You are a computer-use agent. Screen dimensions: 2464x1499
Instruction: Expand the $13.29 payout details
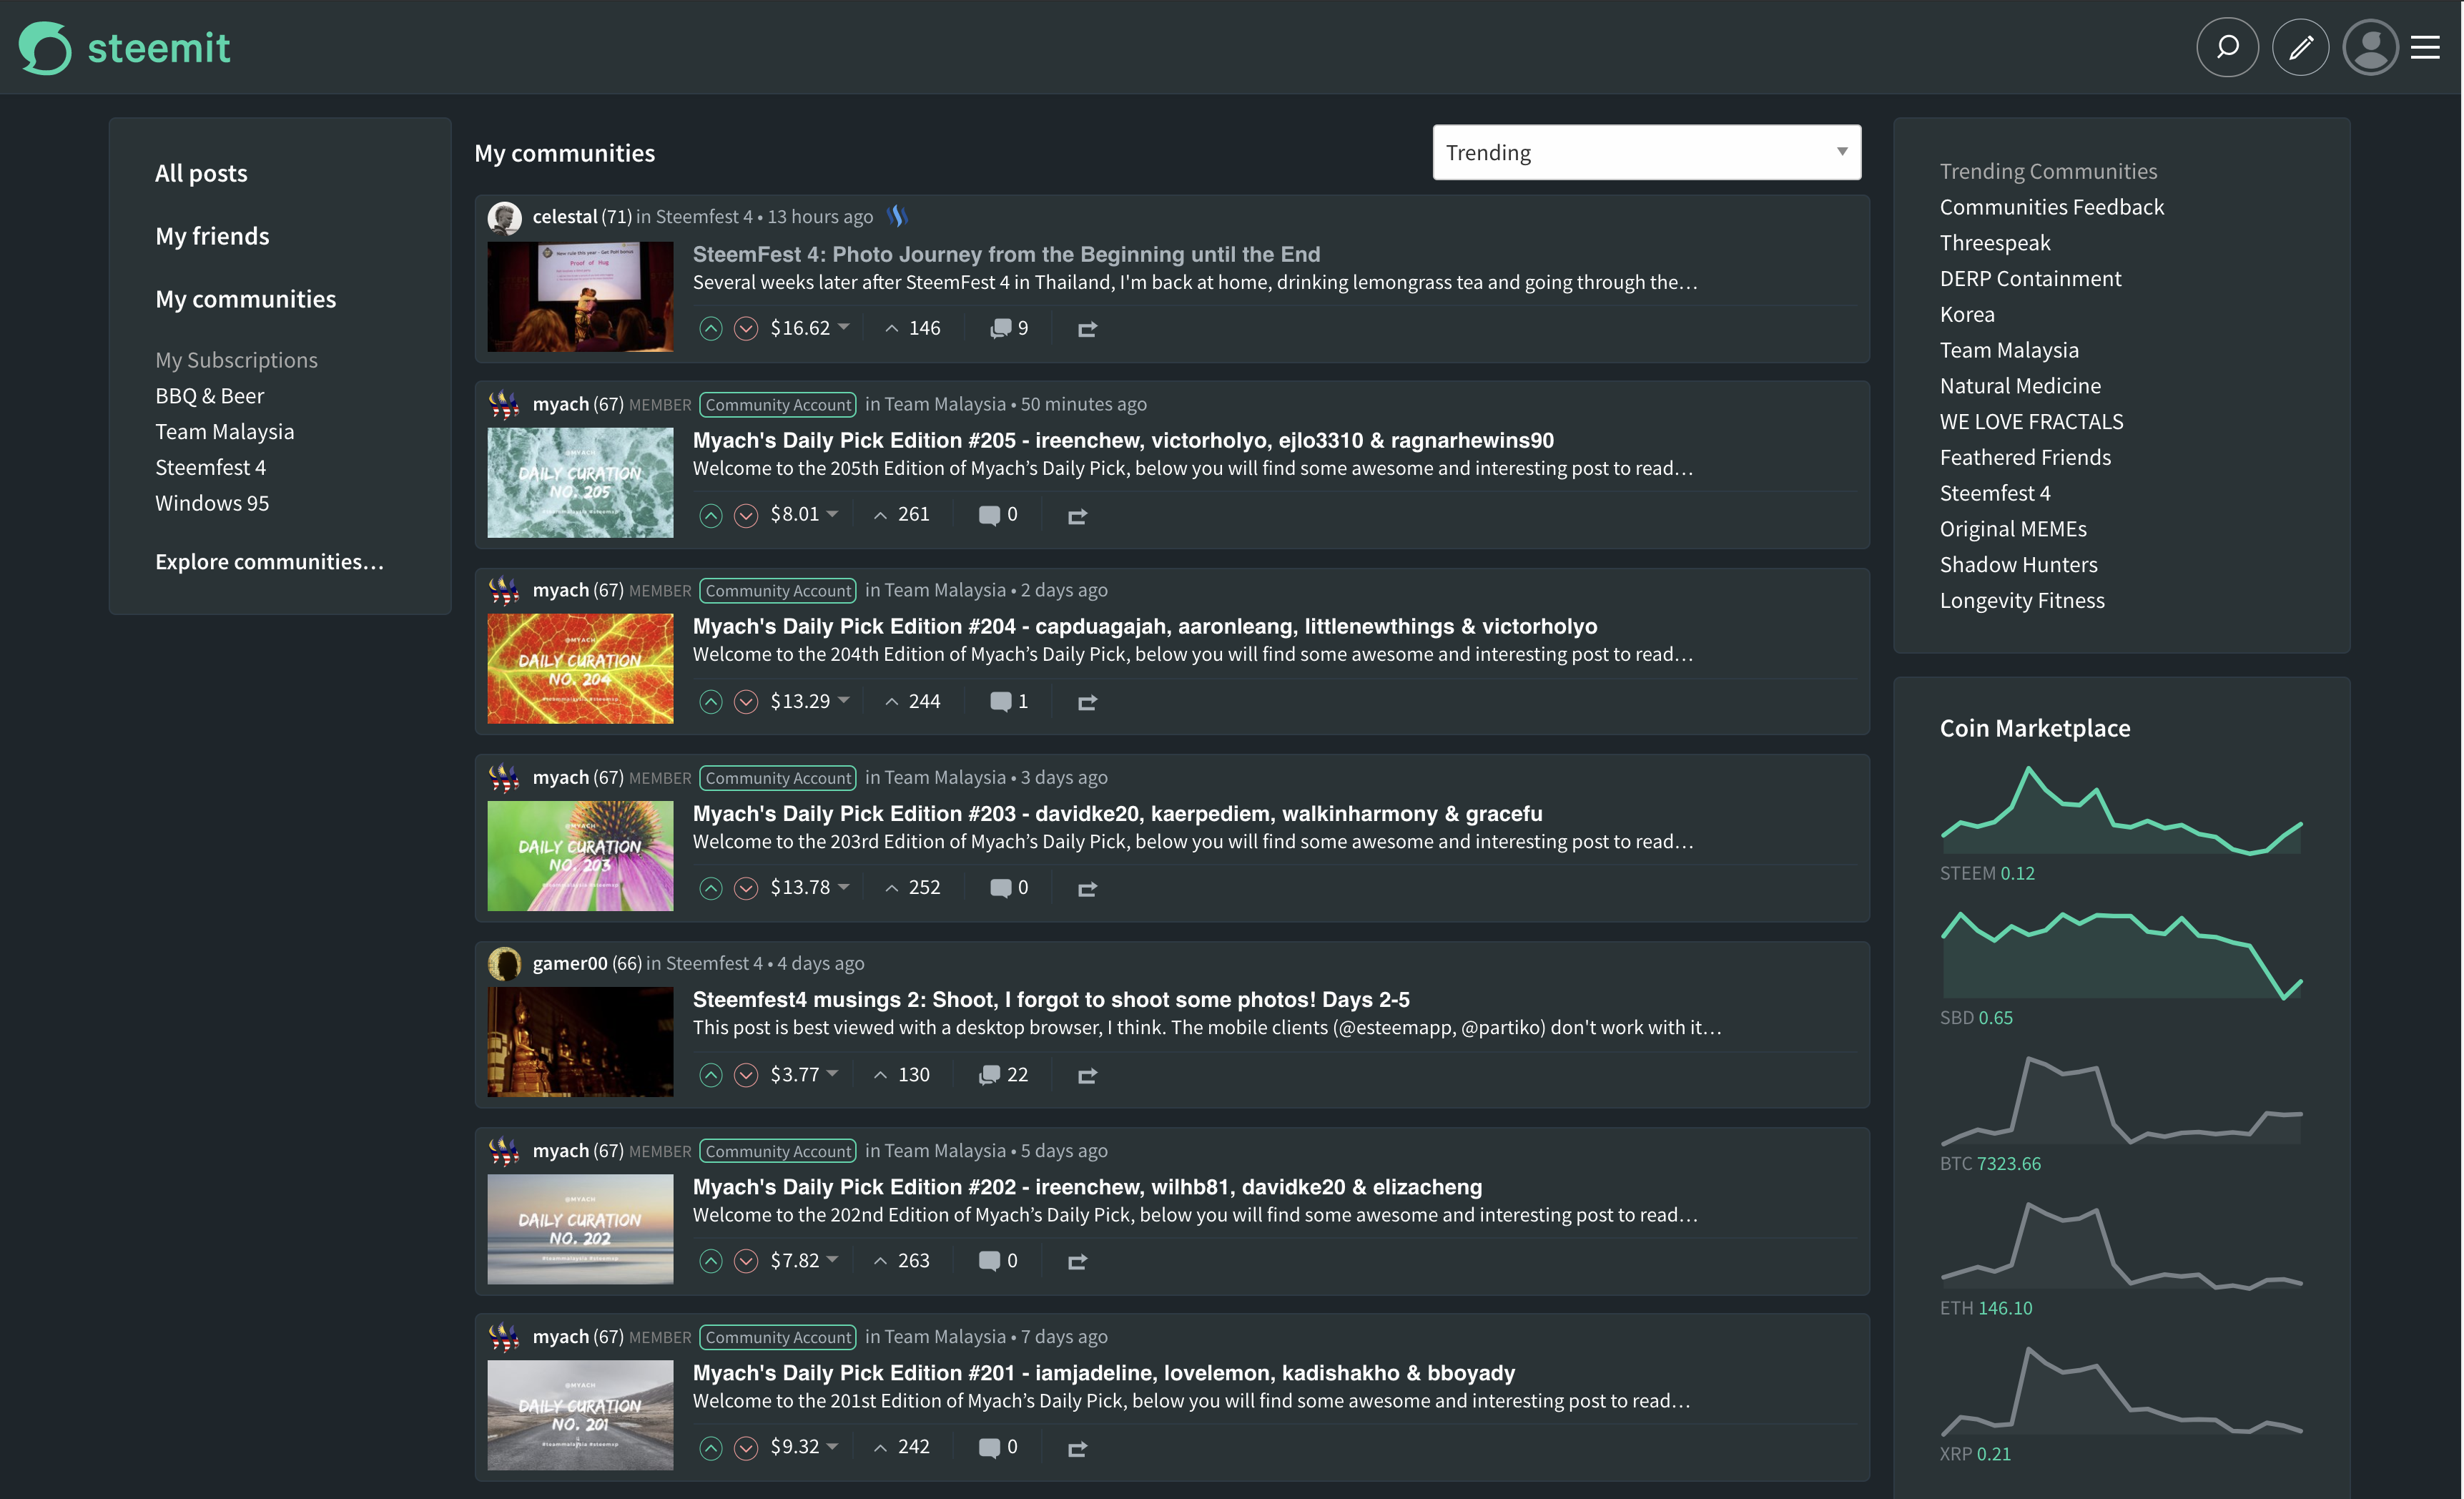810,701
